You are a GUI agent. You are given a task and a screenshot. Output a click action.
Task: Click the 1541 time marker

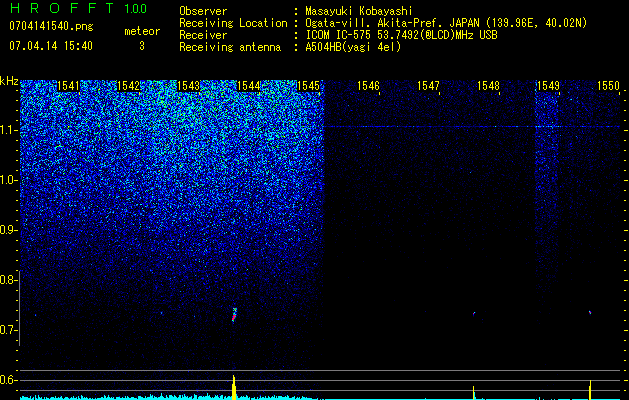point(69,86)
